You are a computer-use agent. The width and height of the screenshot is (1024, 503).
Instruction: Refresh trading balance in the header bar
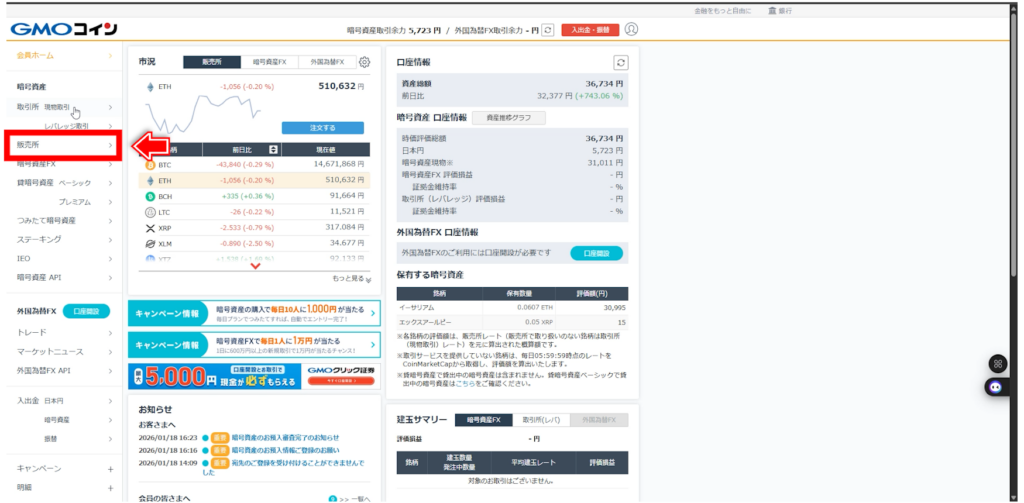tap(548, 30)
